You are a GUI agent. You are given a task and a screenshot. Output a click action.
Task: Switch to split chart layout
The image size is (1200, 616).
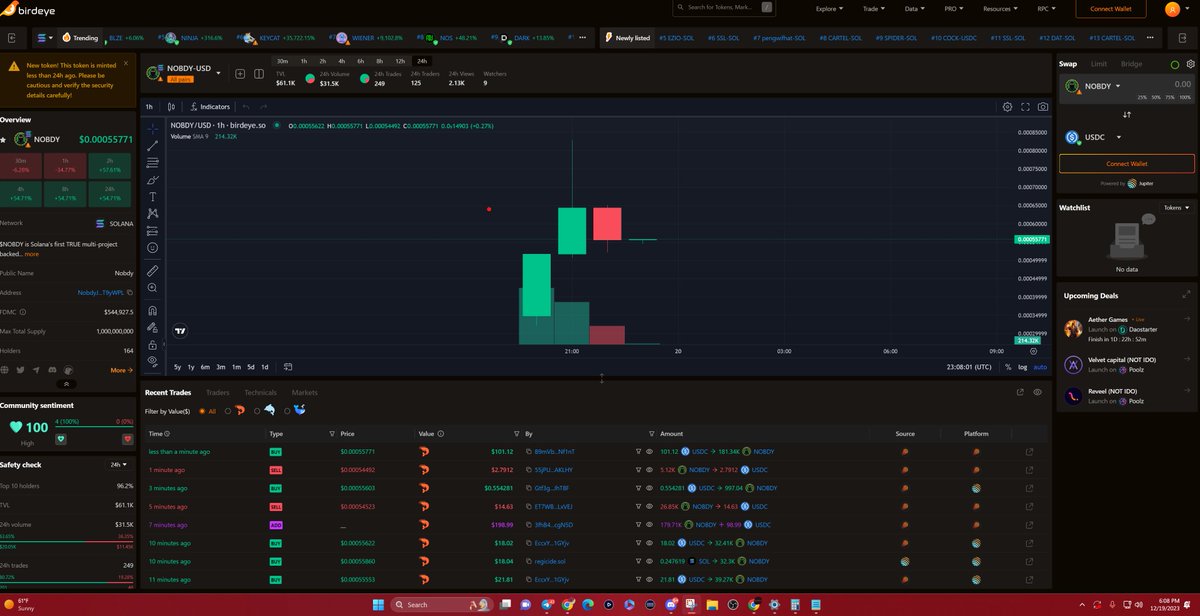258,73
